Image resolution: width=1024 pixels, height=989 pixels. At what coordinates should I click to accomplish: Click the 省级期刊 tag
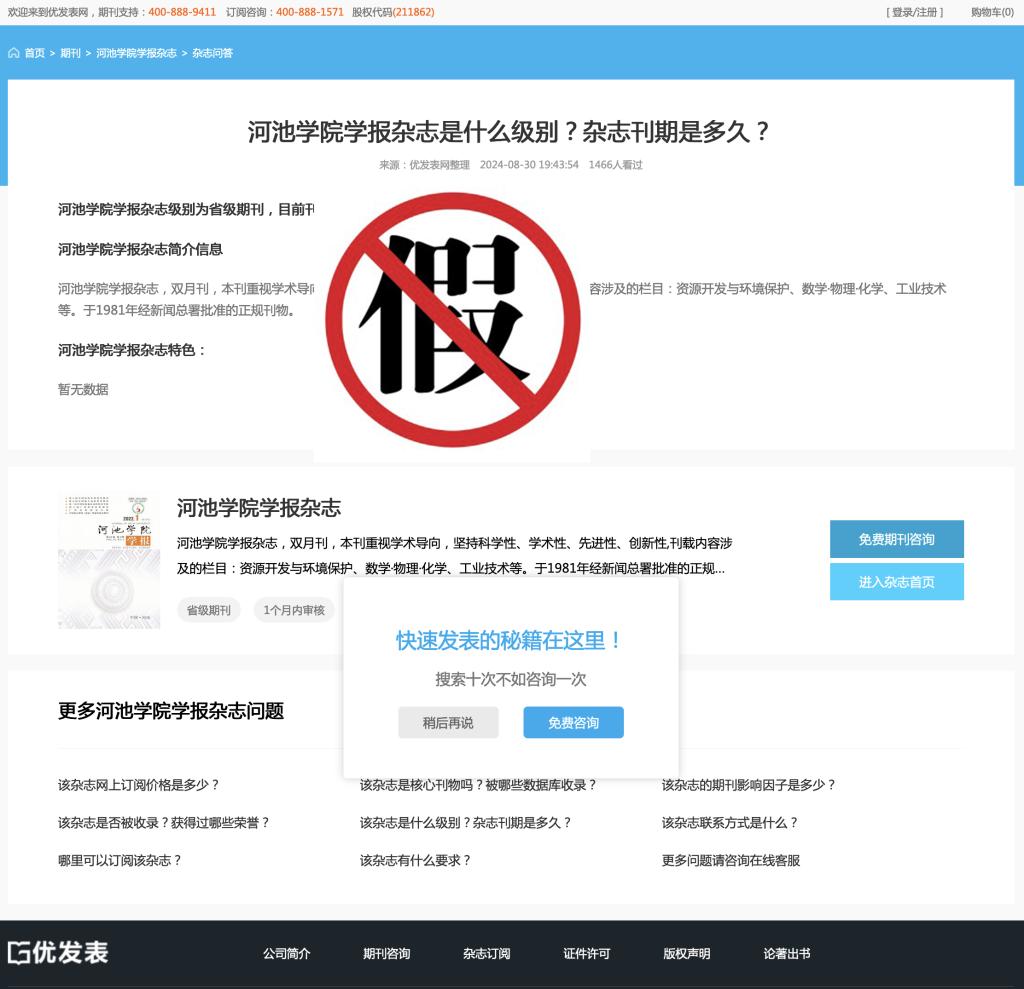209,610
